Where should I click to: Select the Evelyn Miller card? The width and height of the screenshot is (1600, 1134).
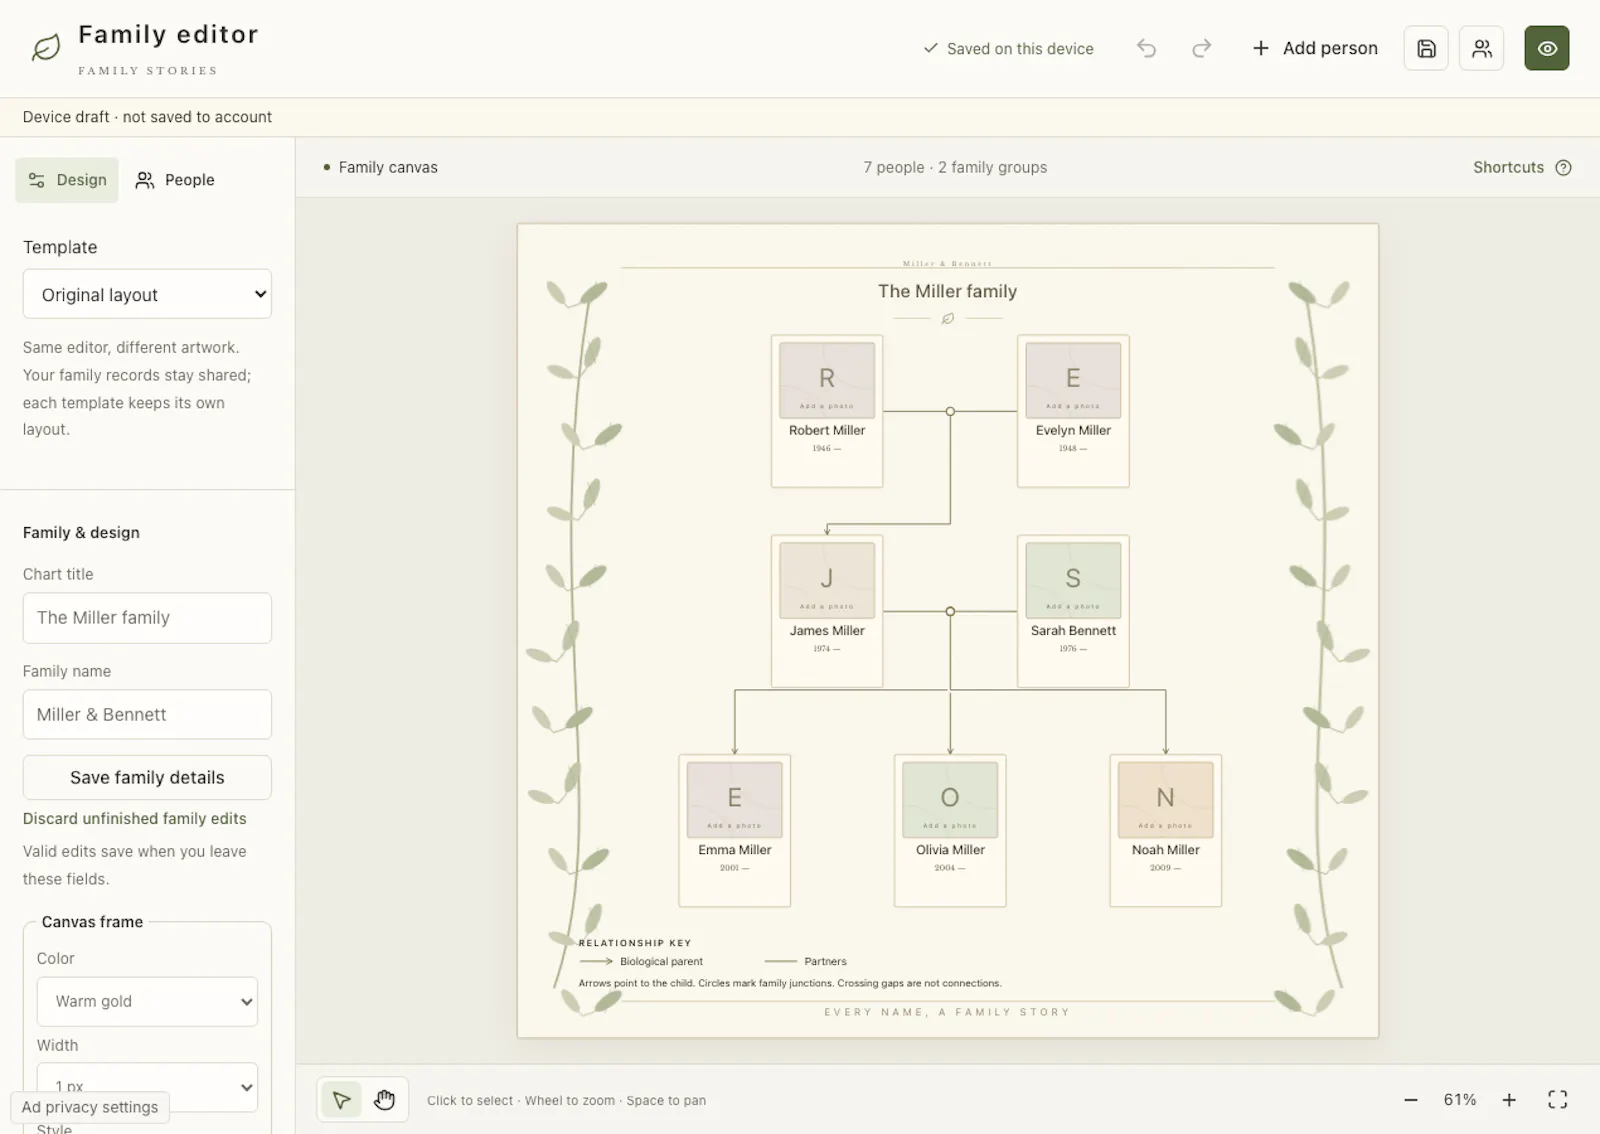pyautogui.click(x=1073, y=411)
